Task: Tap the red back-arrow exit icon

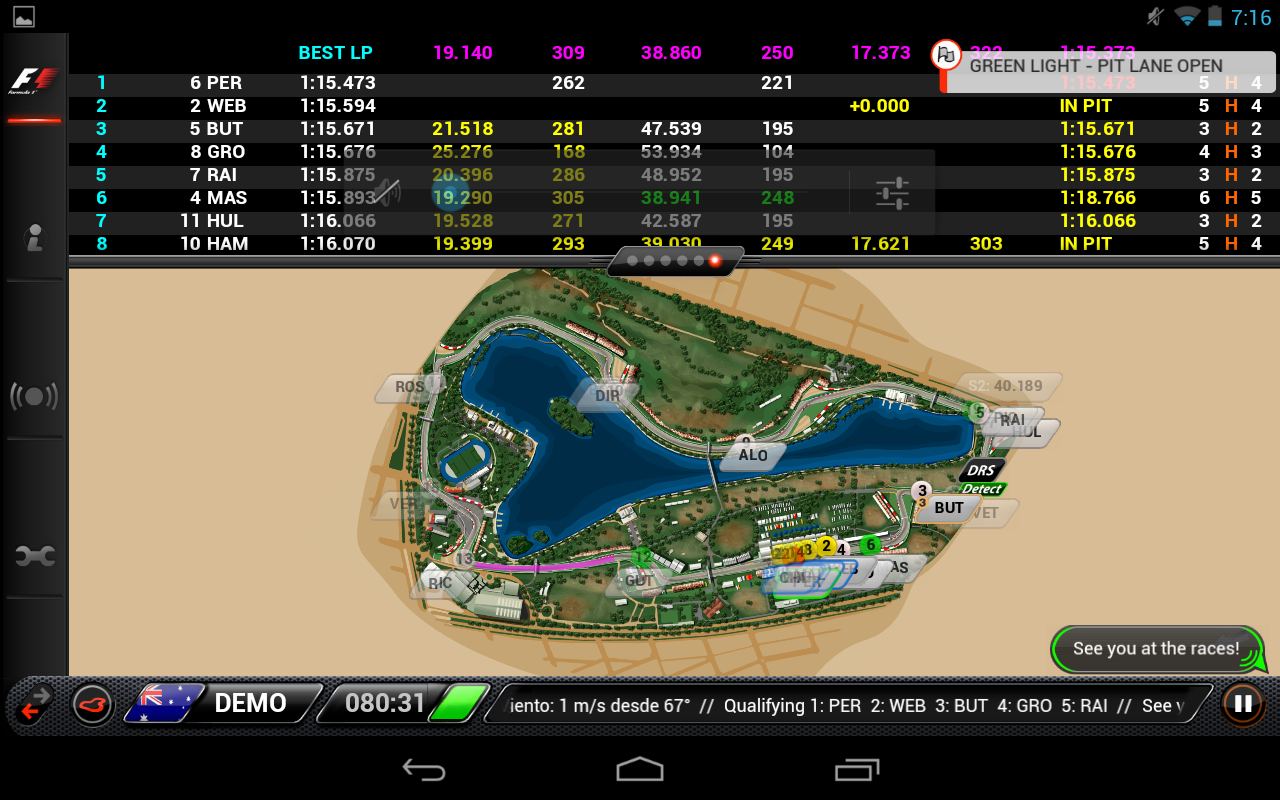Action: coord(34,703)
